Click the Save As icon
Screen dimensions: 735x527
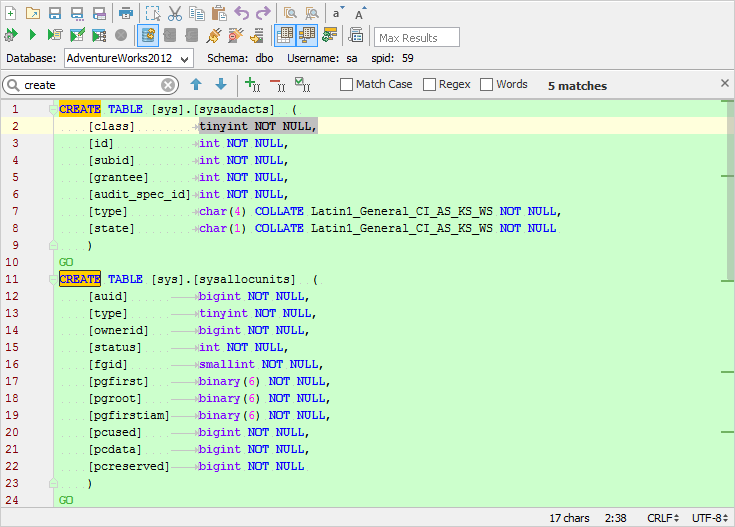click(x=77, y=14)
